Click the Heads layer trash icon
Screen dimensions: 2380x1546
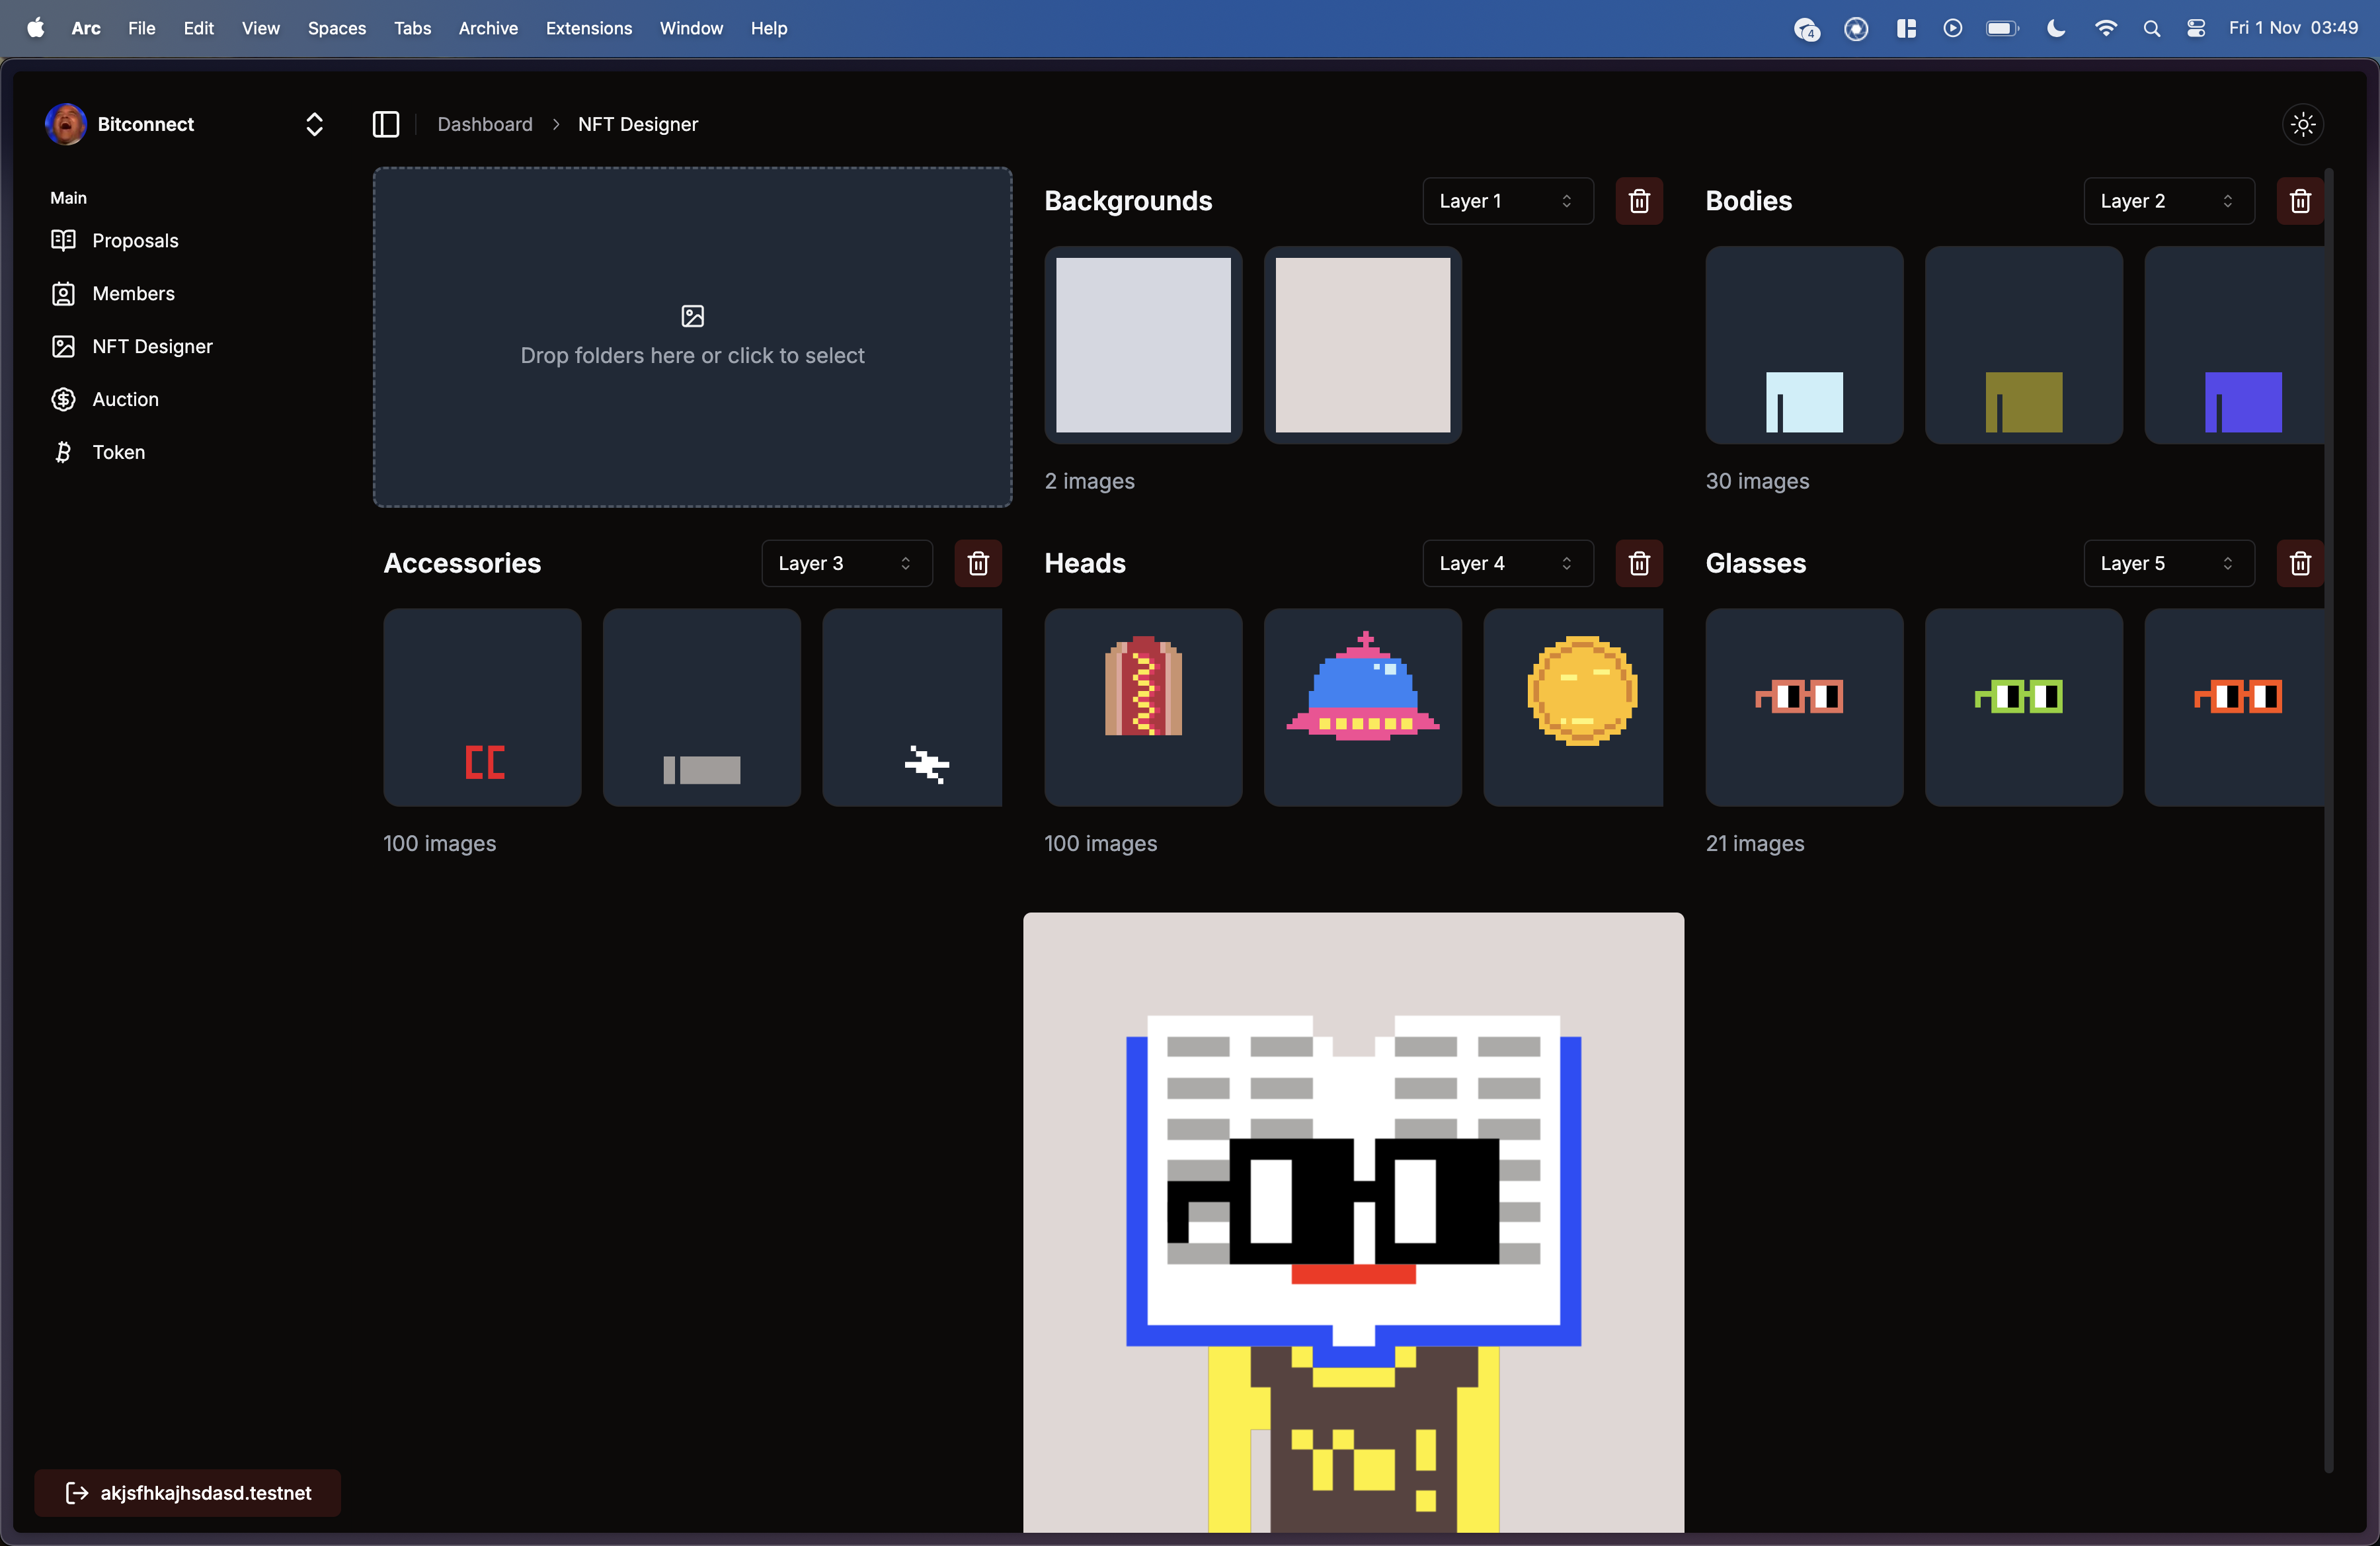(1638, 563)
